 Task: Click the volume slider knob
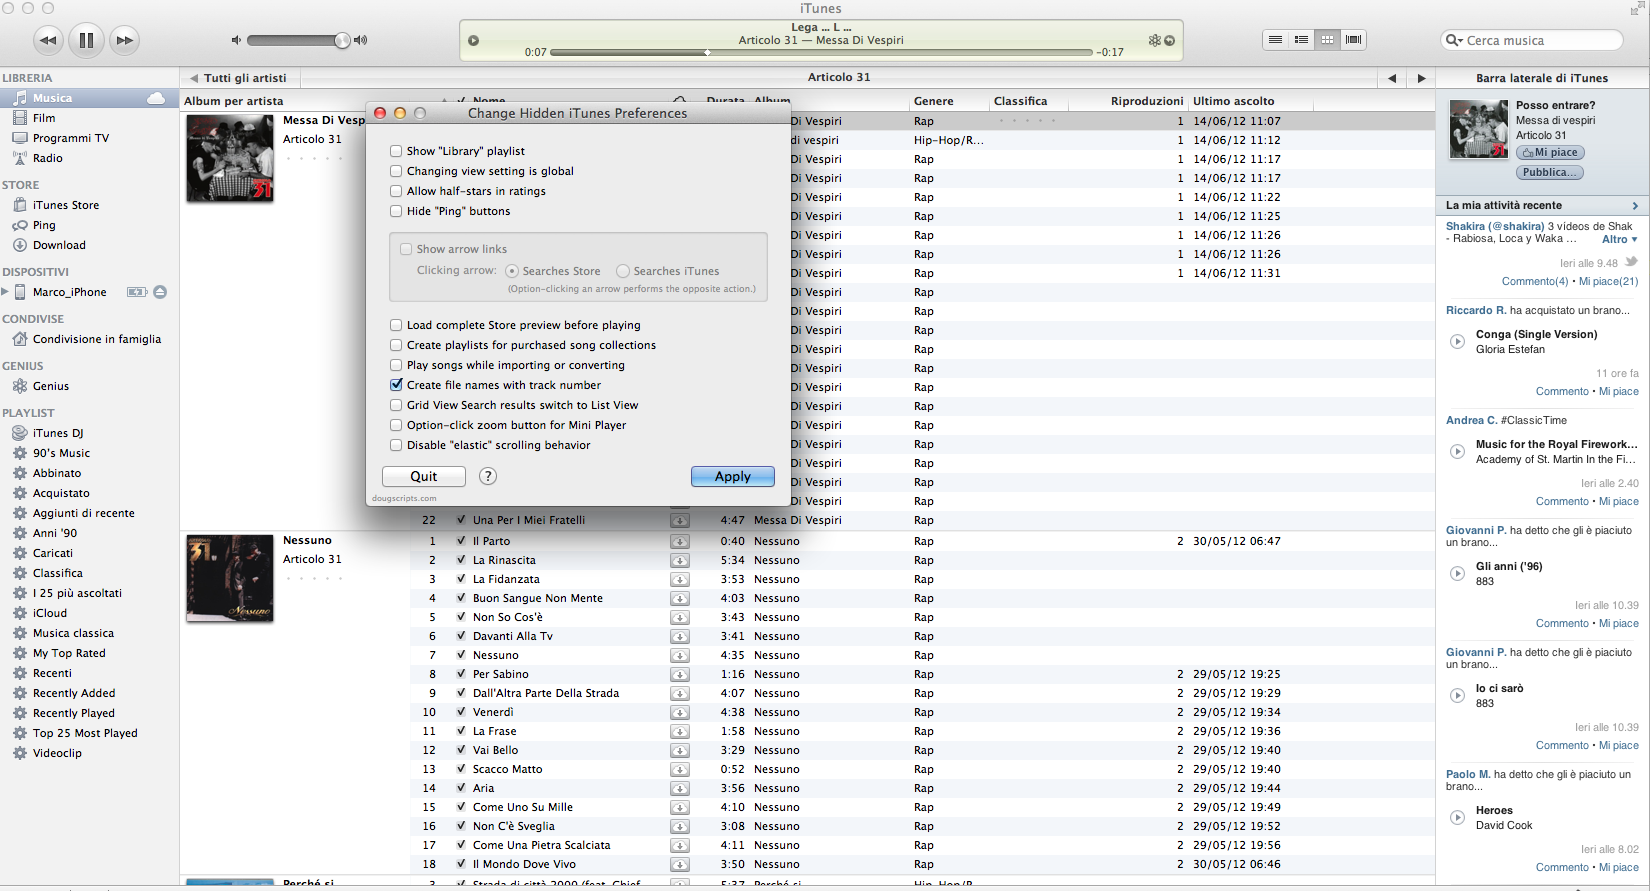pyautogui.click(x=343, y=40)
